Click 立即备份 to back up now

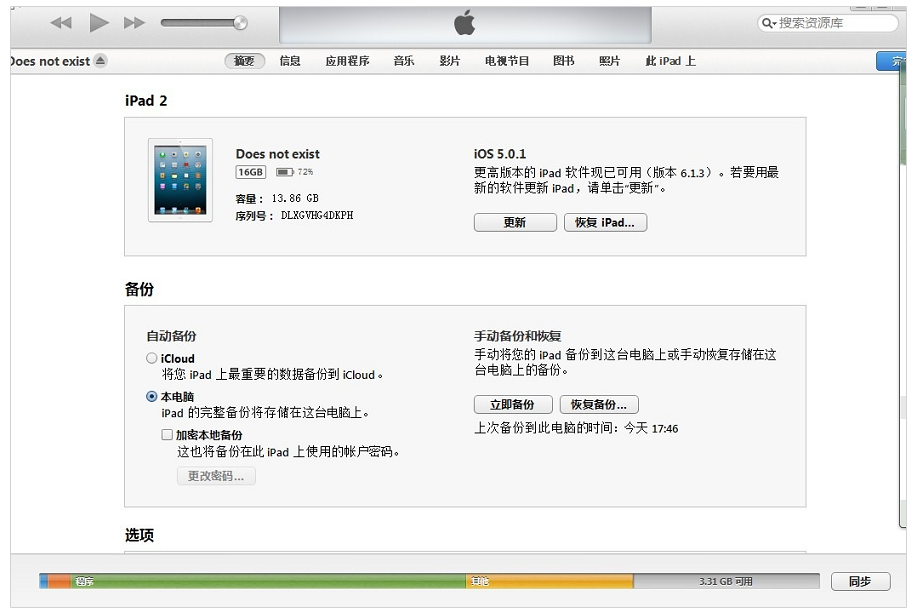point(513,405)
